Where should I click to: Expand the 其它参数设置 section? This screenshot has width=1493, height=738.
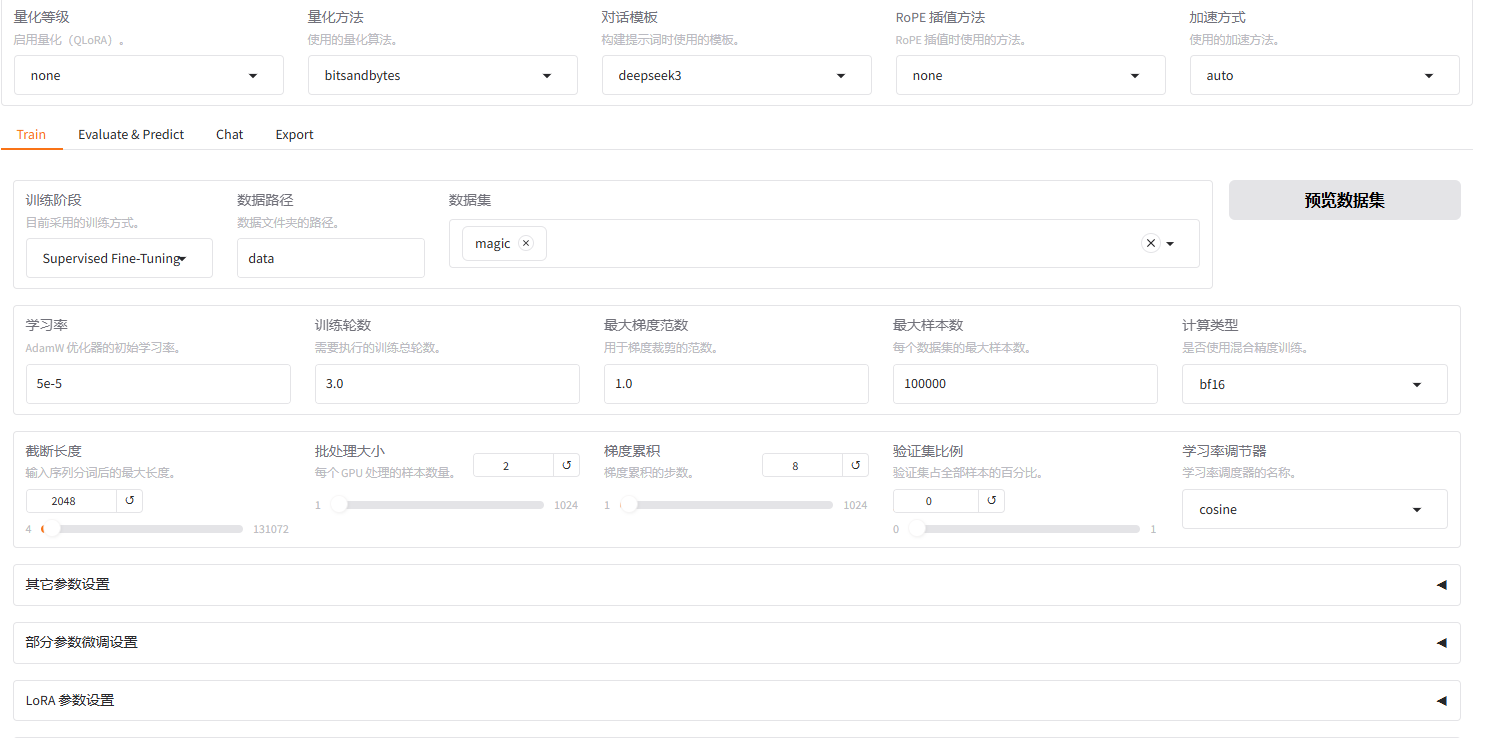pyautogui.click(x=736, y=584)
